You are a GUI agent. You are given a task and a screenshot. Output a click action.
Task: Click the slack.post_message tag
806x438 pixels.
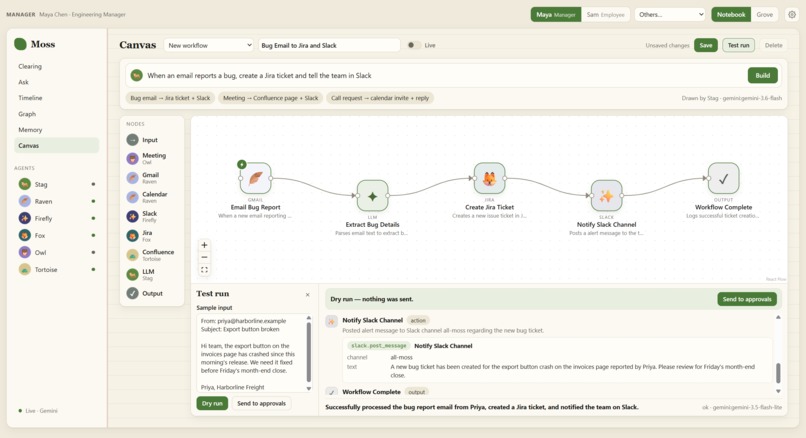378,346
